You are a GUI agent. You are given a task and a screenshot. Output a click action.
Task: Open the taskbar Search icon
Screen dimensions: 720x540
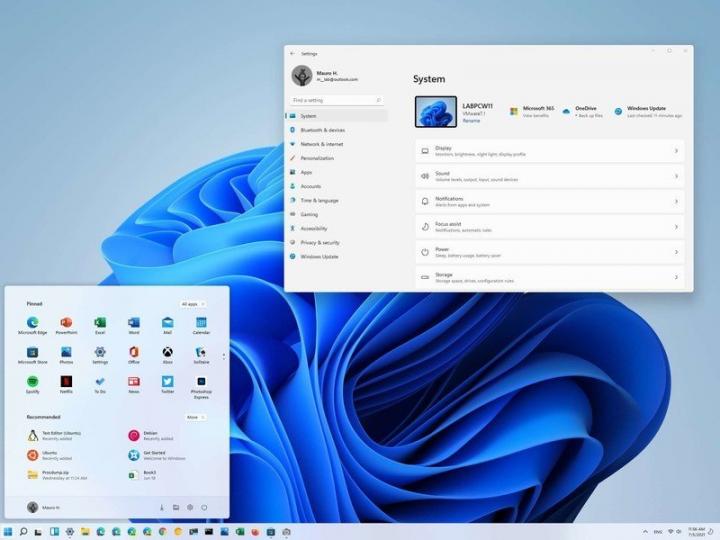point(23,531)
